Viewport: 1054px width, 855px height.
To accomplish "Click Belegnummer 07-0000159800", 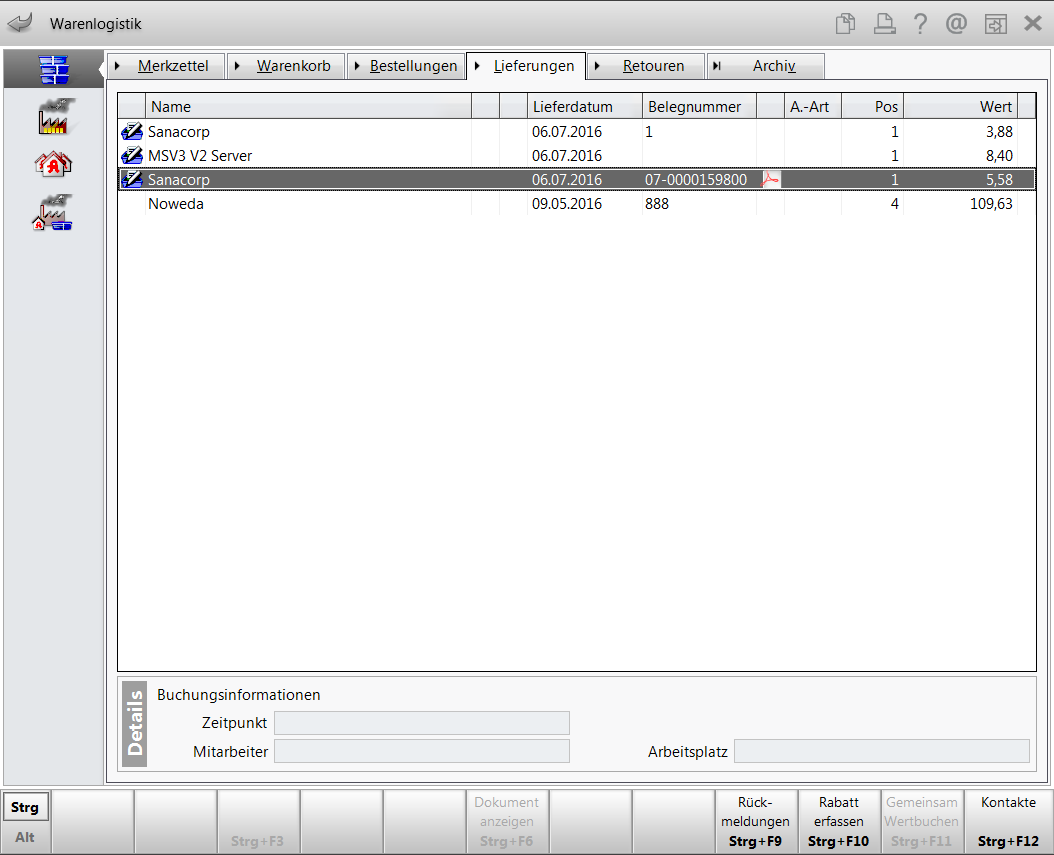I will [x=696, y=179].
